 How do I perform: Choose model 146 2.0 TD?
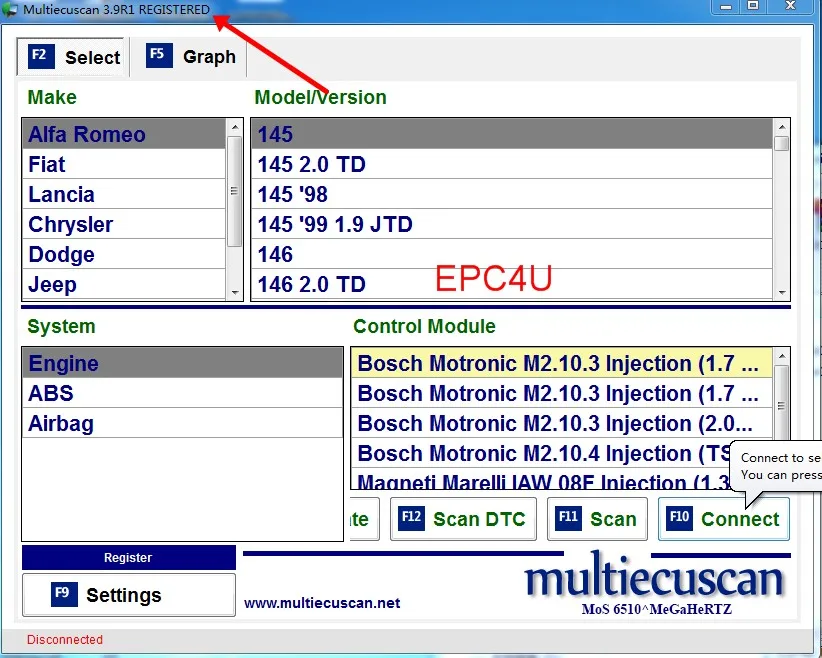tap(512, 284)
